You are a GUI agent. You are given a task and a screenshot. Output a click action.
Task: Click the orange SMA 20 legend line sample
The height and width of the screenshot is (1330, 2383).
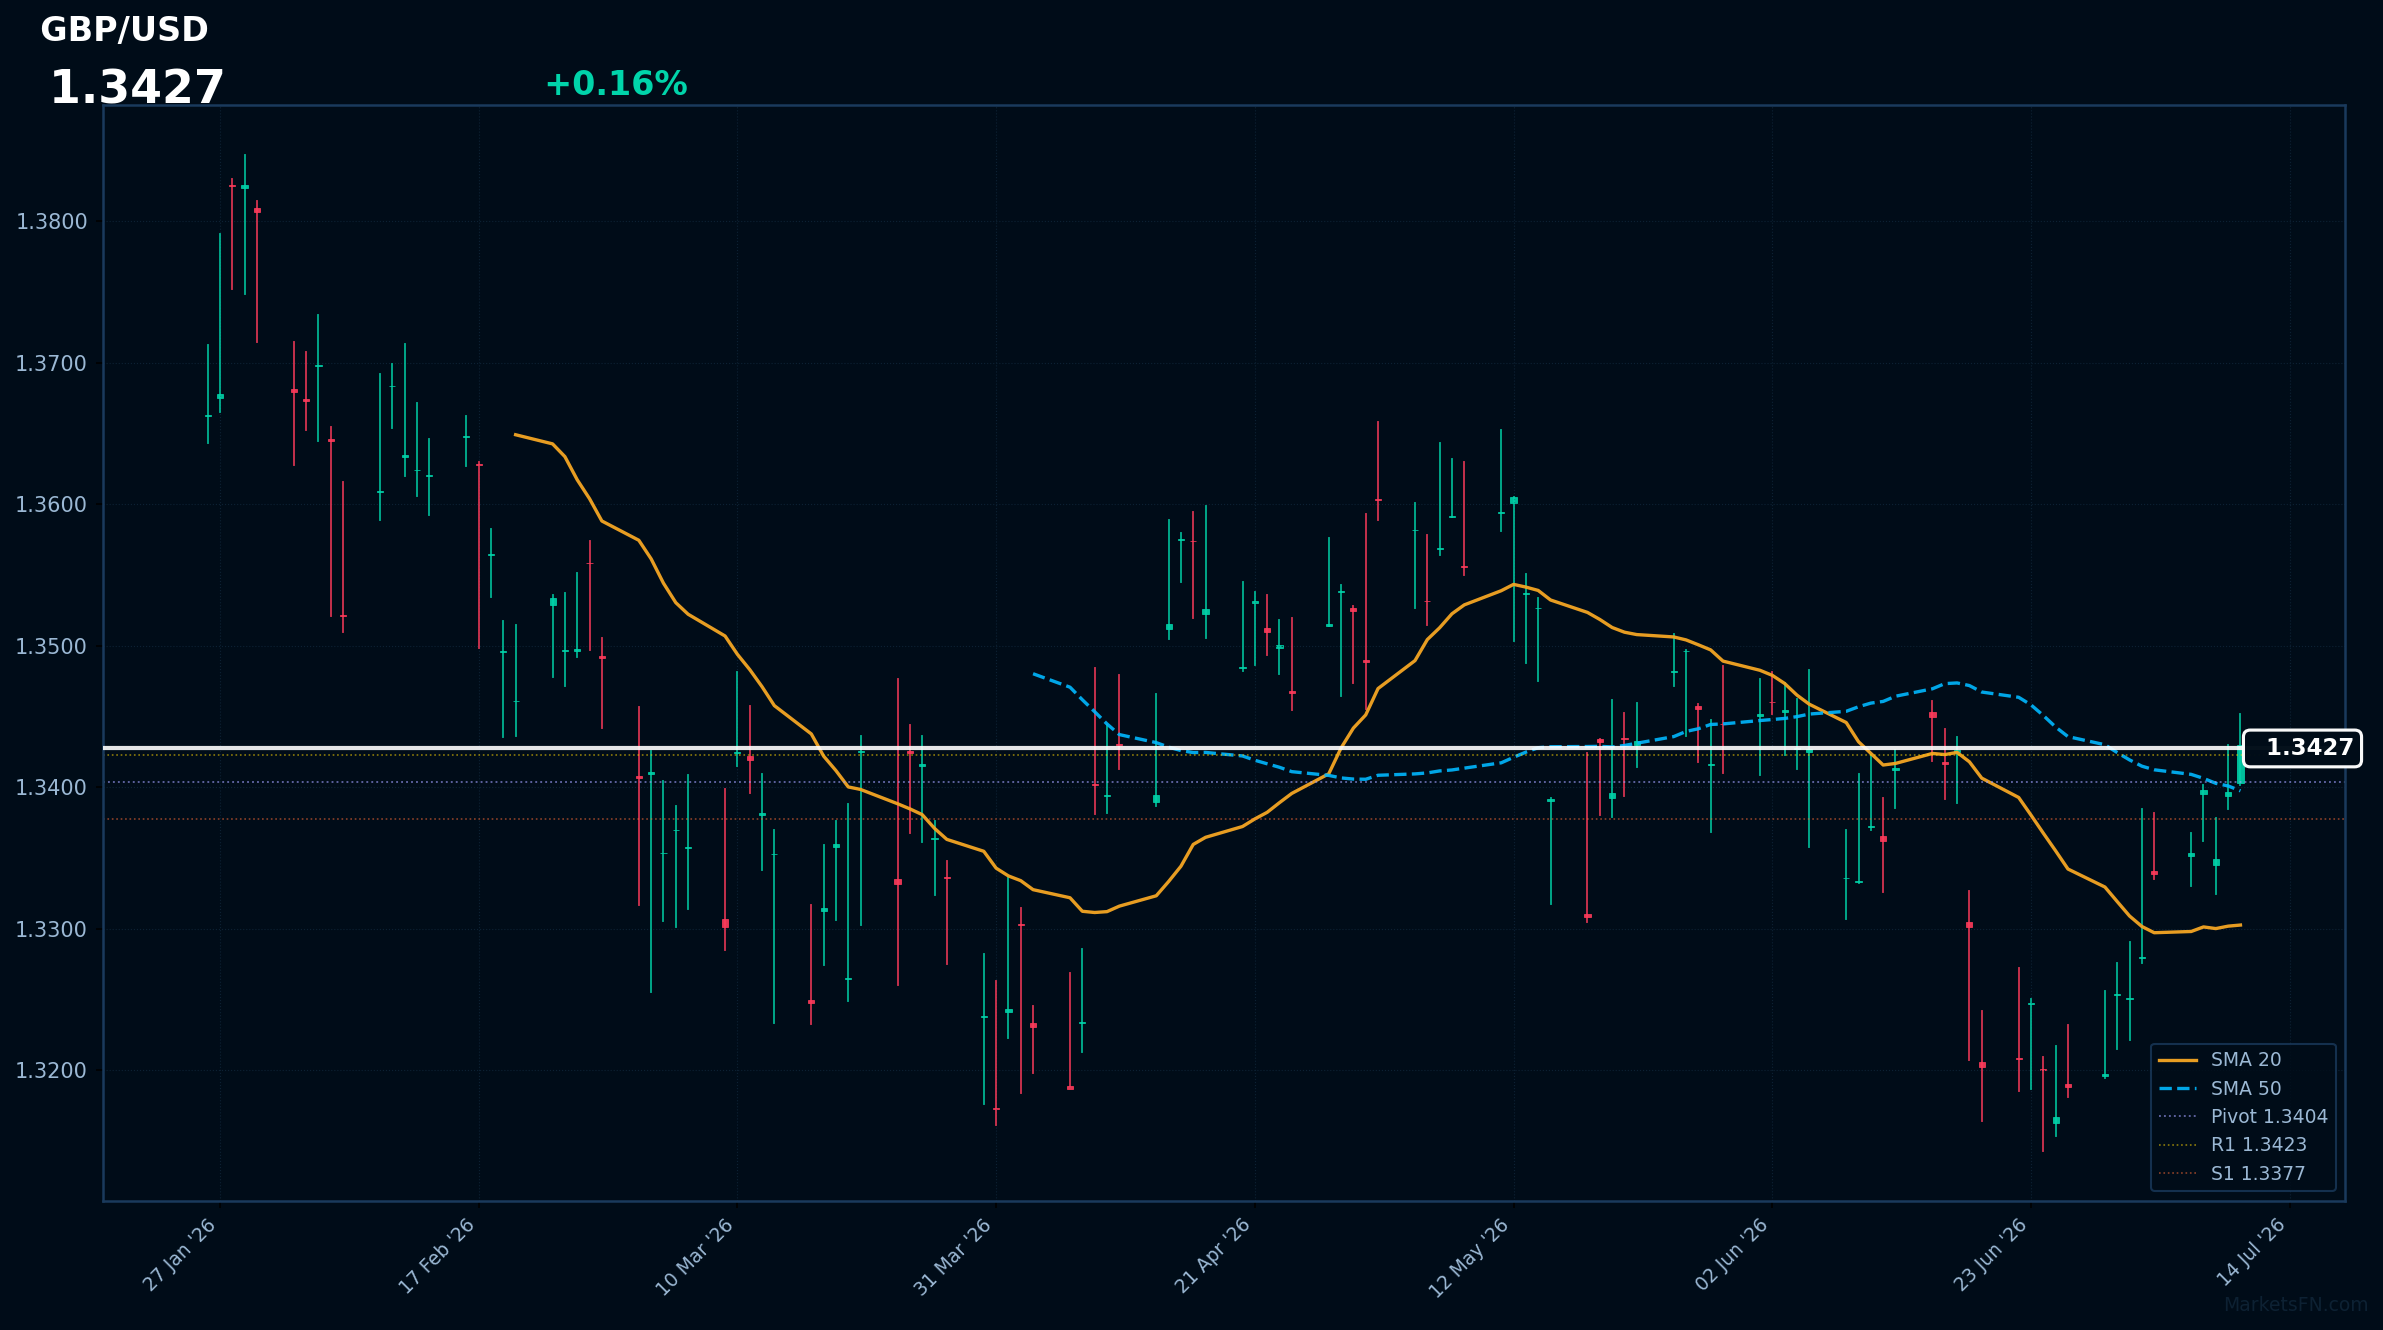[x=2178, y=1060]
